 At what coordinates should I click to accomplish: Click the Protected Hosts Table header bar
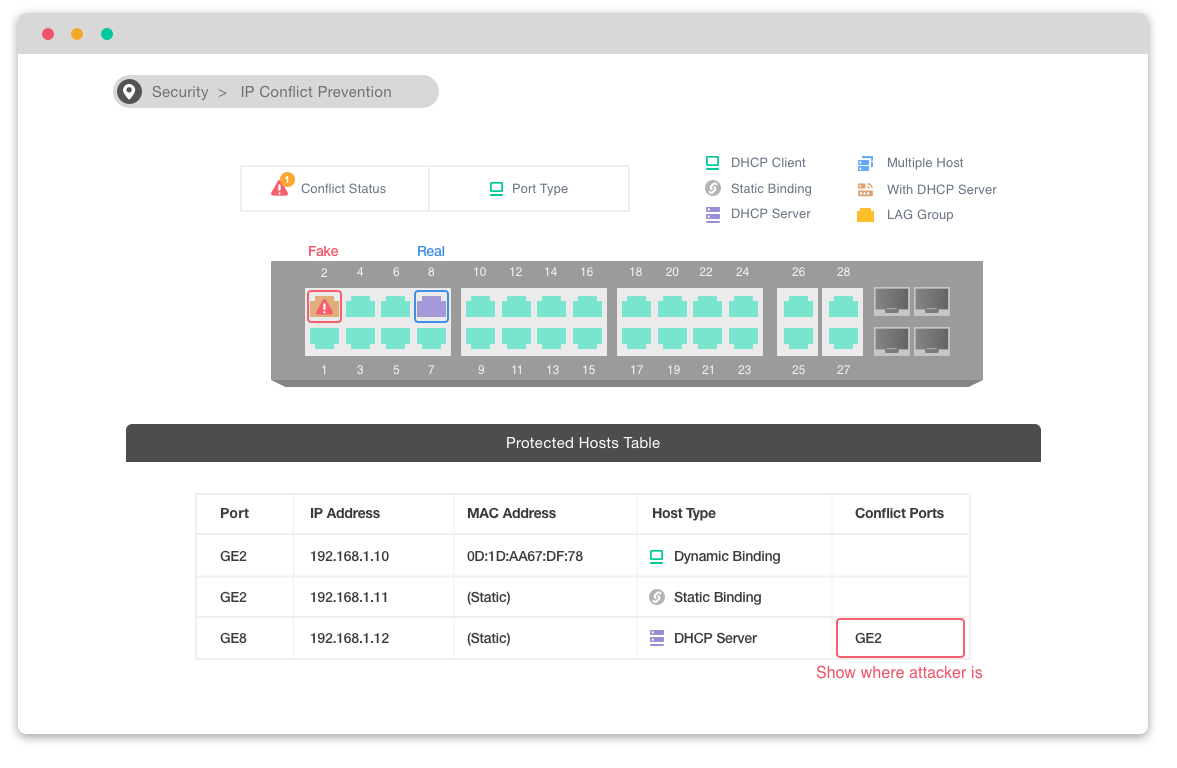pyautogui.click(x=583, y=443)
